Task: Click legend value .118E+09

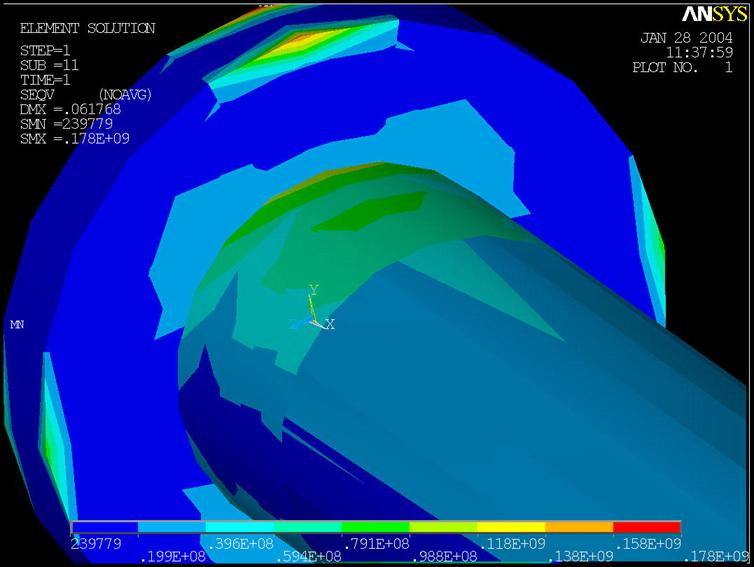Action: point(512,544)
